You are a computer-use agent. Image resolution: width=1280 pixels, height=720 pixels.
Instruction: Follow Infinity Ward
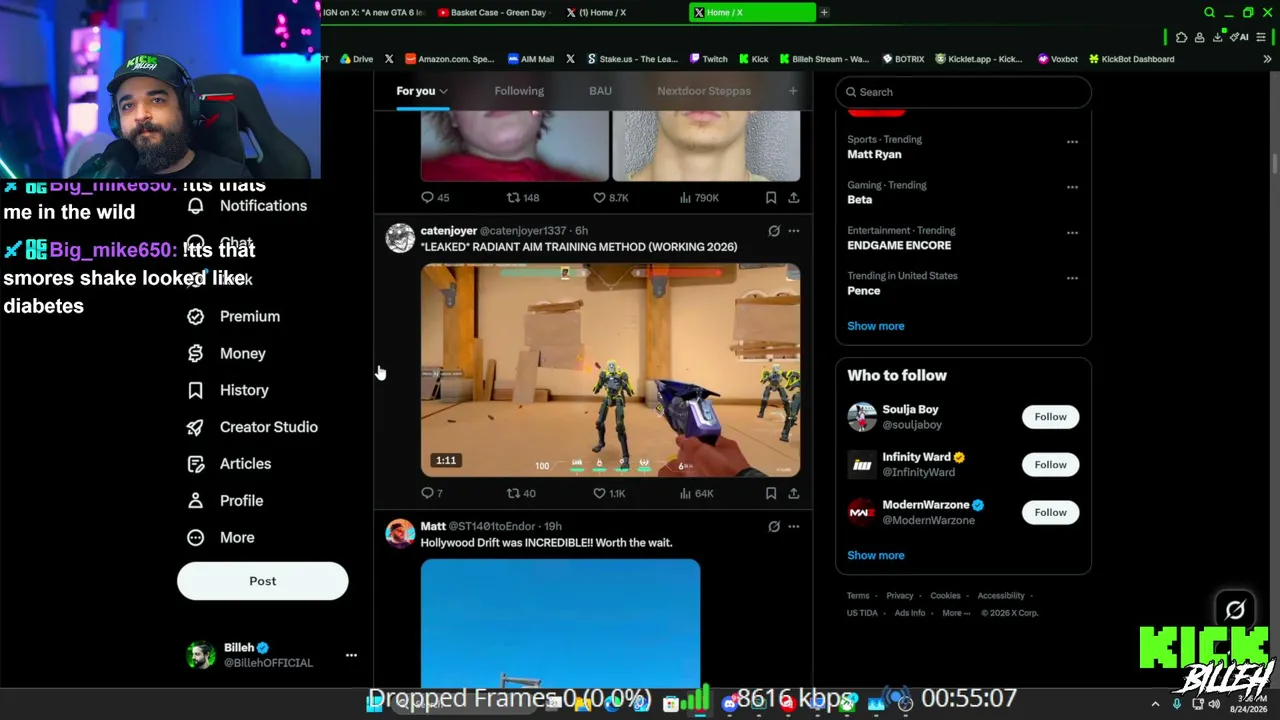pos(1050,465)
